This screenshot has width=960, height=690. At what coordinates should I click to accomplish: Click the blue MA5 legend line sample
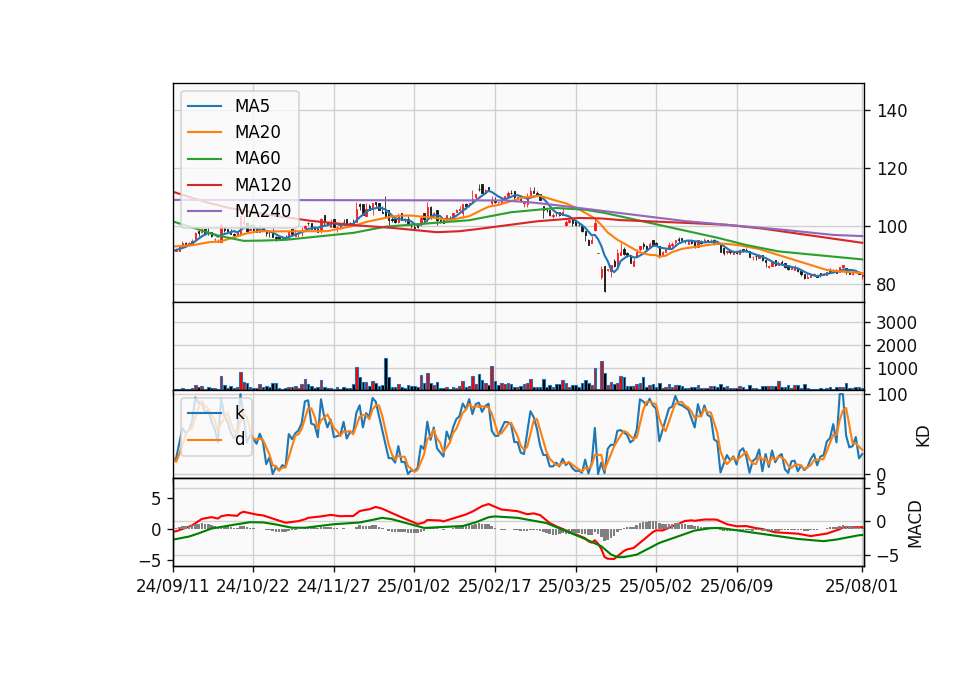coord(204,106)
